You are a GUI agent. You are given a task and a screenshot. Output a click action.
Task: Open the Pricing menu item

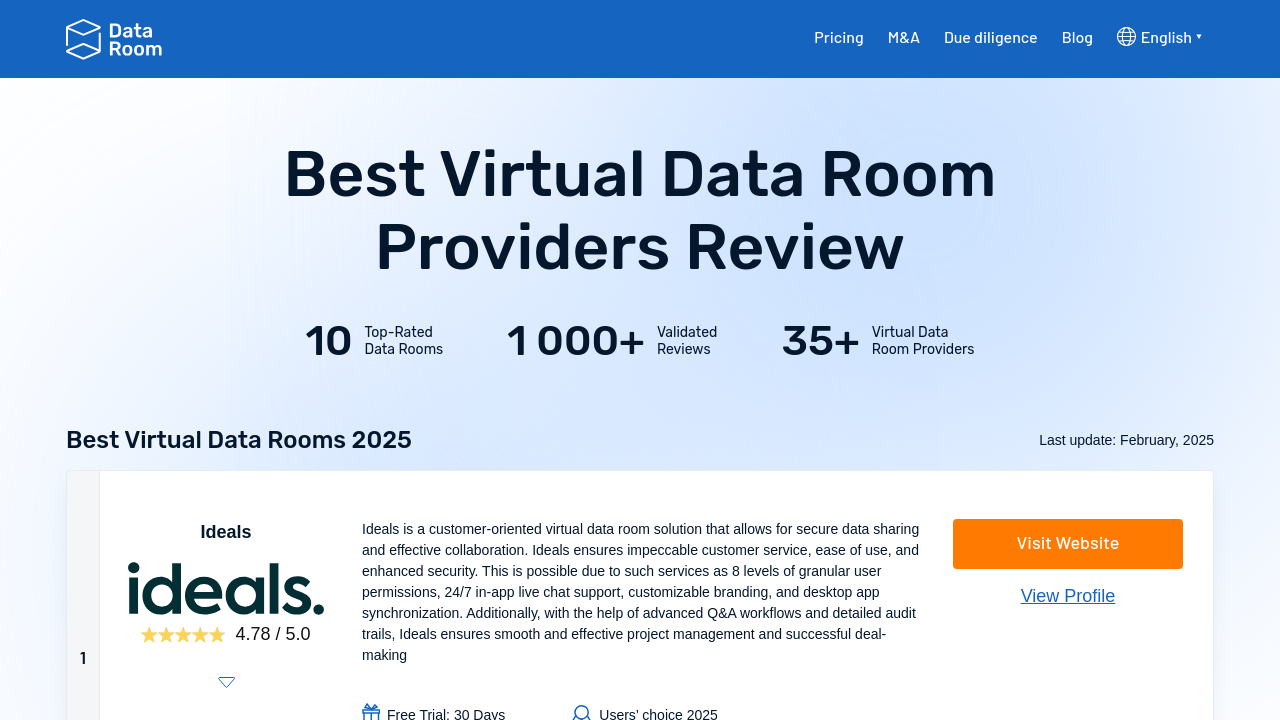point(839,38)
